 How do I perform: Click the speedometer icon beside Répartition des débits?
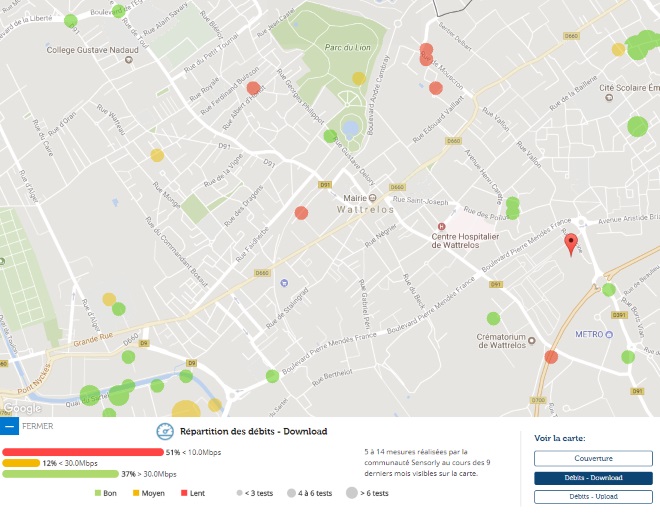[x=165, y=432]
